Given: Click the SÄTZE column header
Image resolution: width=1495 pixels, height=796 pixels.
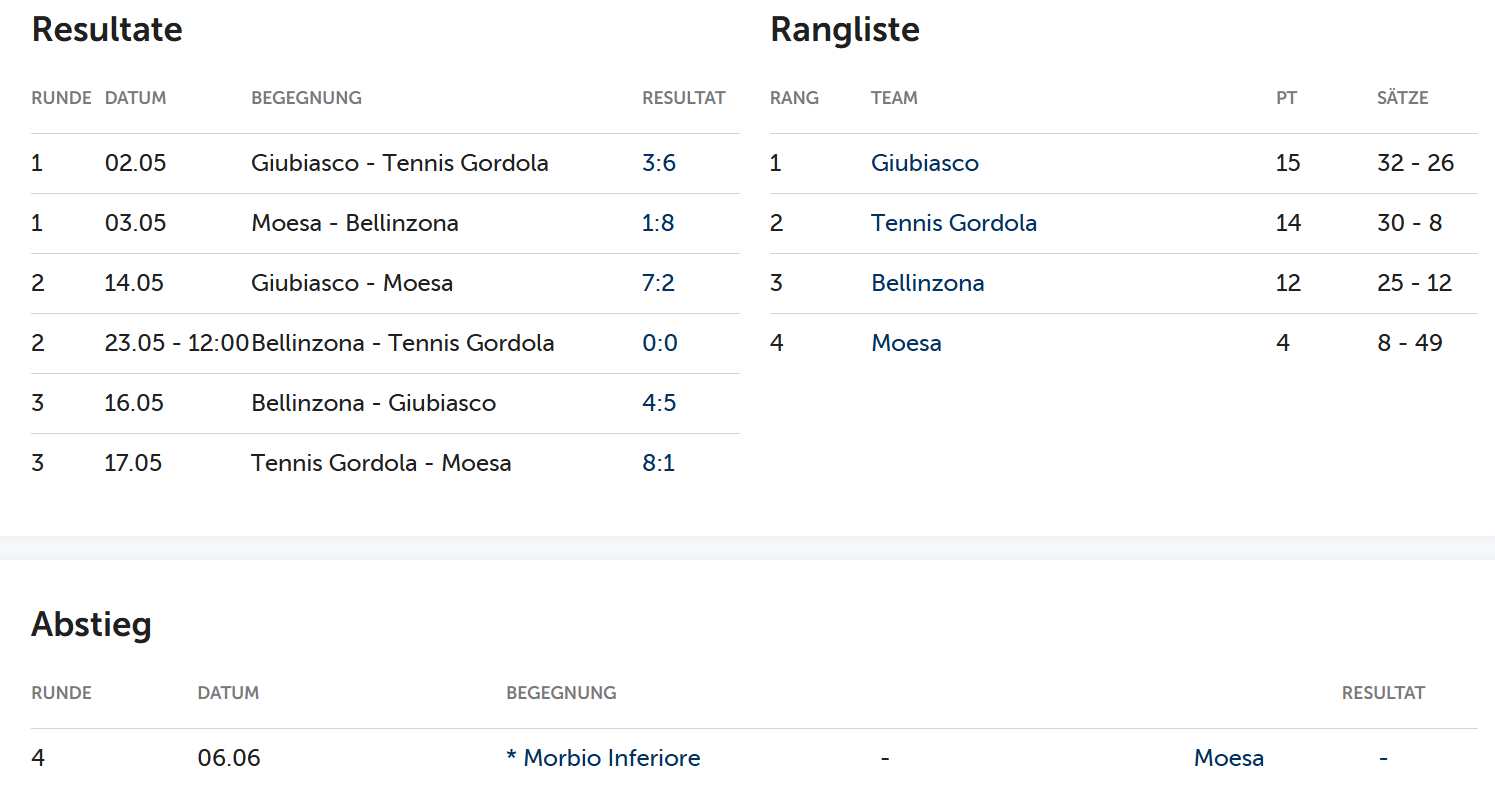Looking at the screenshot, I should point(1403,98).
